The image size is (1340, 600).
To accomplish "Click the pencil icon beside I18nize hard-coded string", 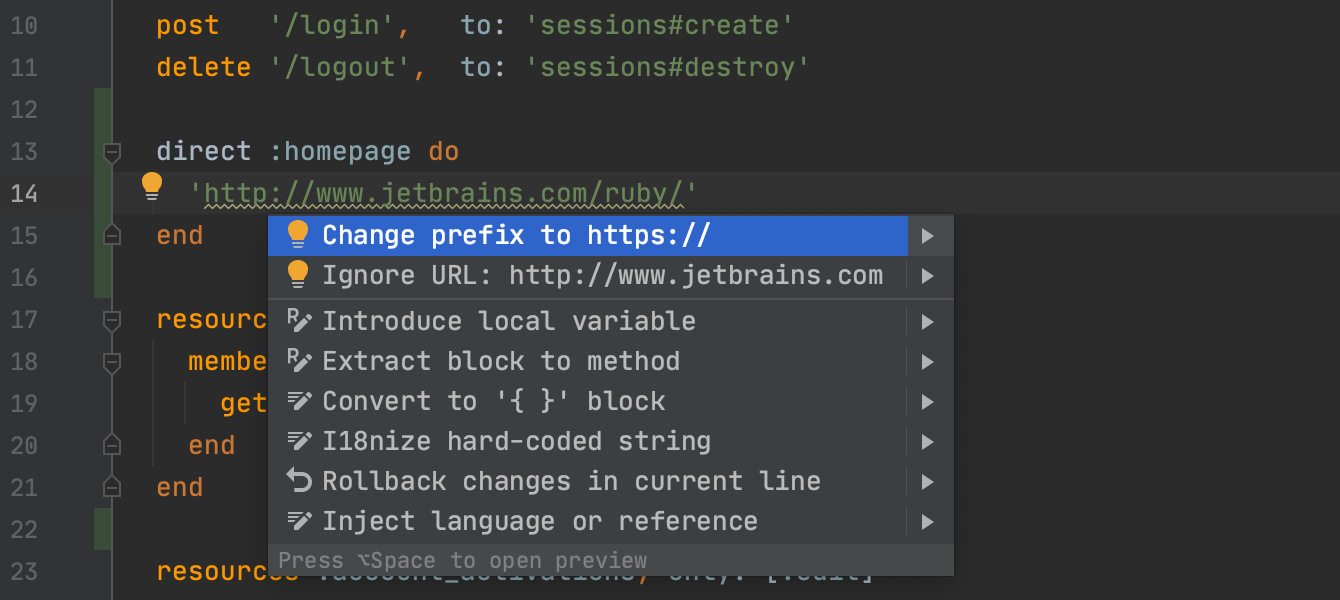I will 299,441.
